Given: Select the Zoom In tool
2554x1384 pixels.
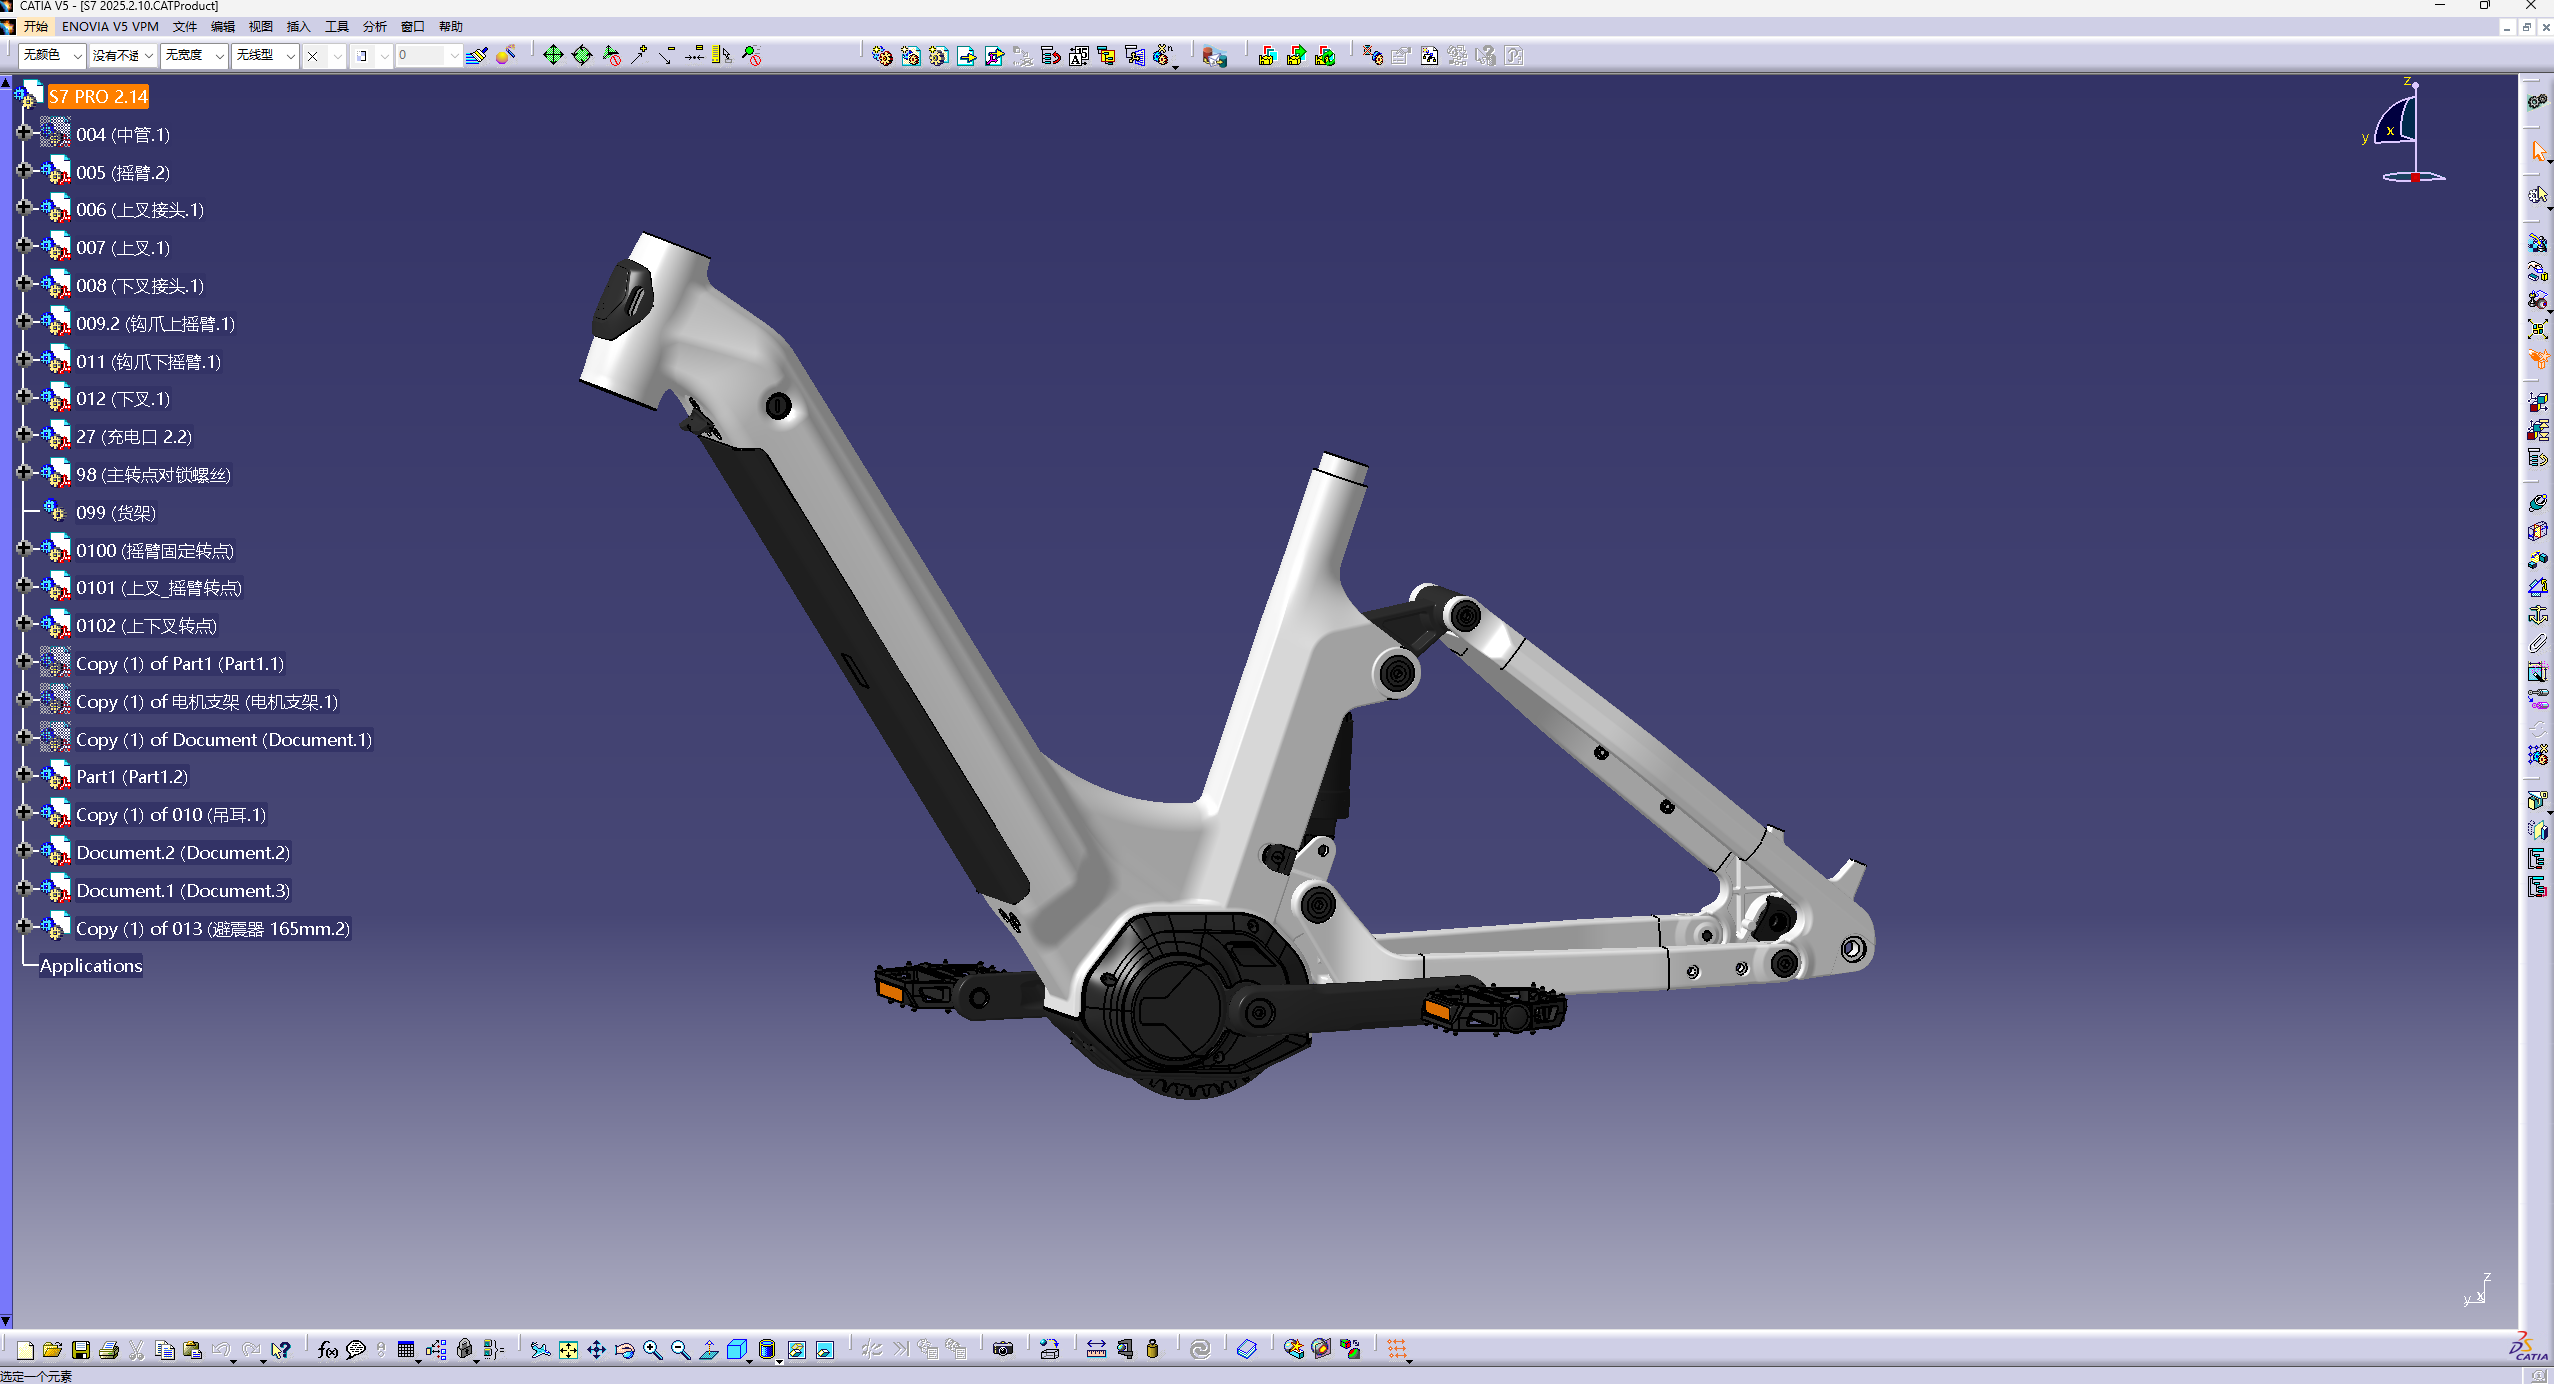Looking at the screenshot, I should [x=651, y=1348].
